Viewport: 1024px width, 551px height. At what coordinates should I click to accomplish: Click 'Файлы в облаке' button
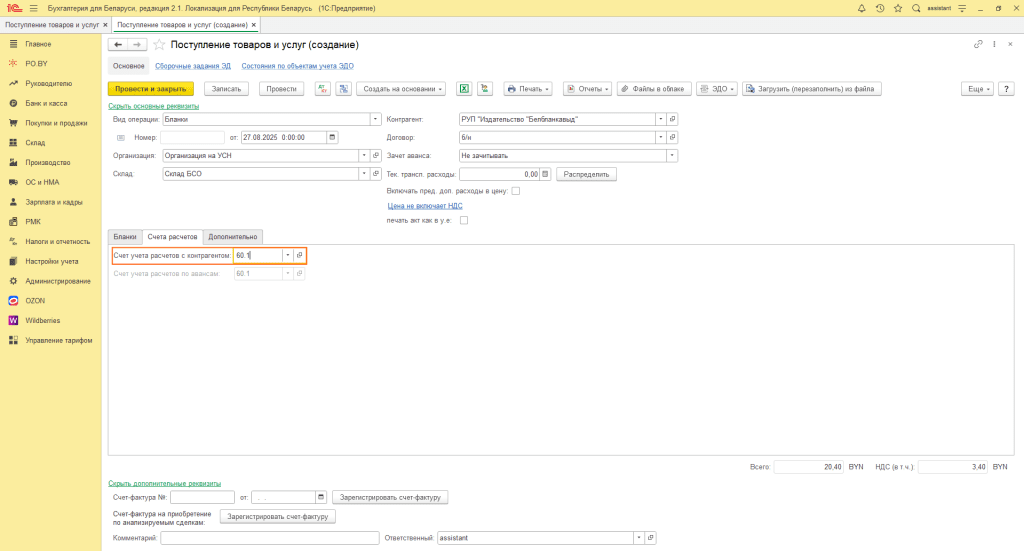654,89
